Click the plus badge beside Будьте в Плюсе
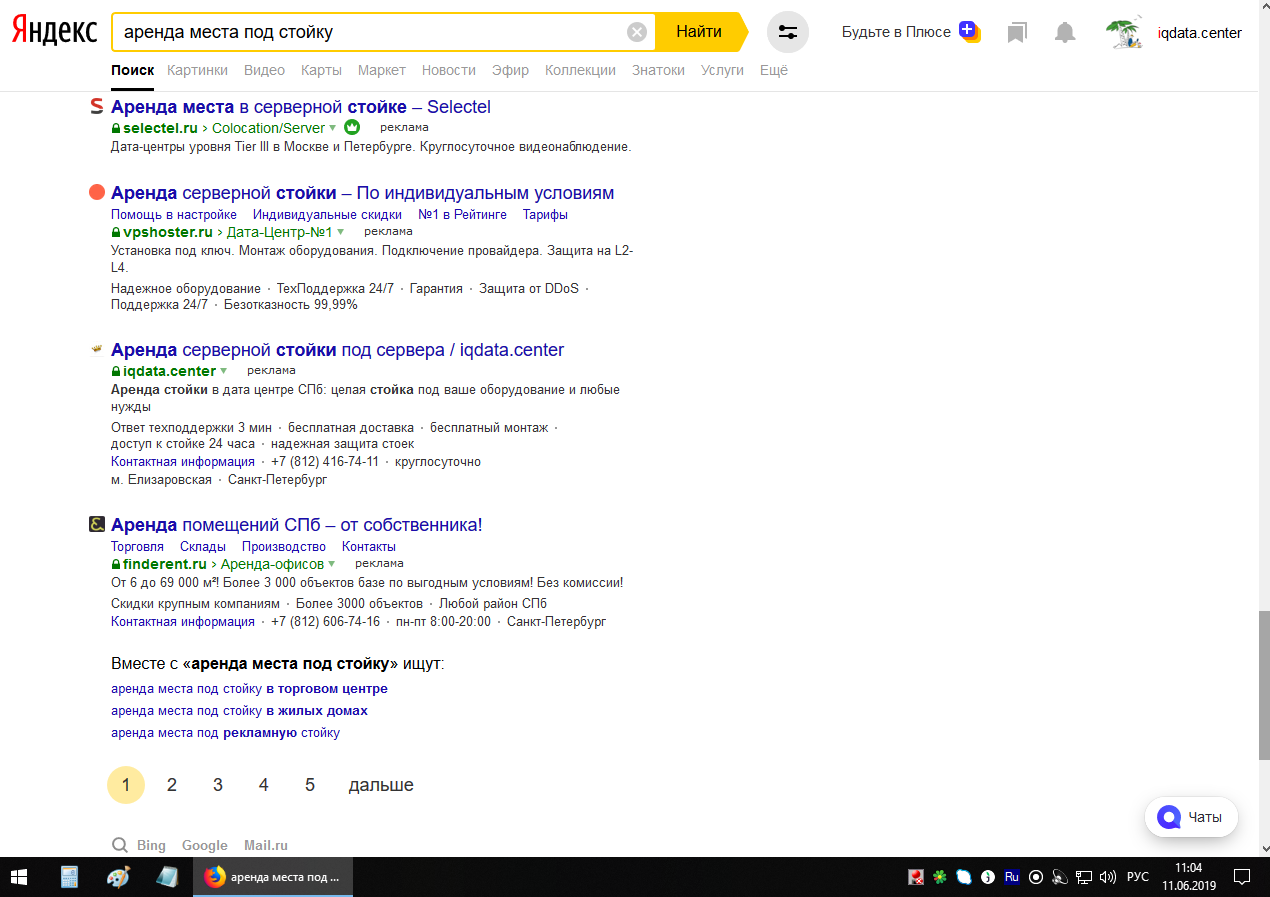 point(969,31)
